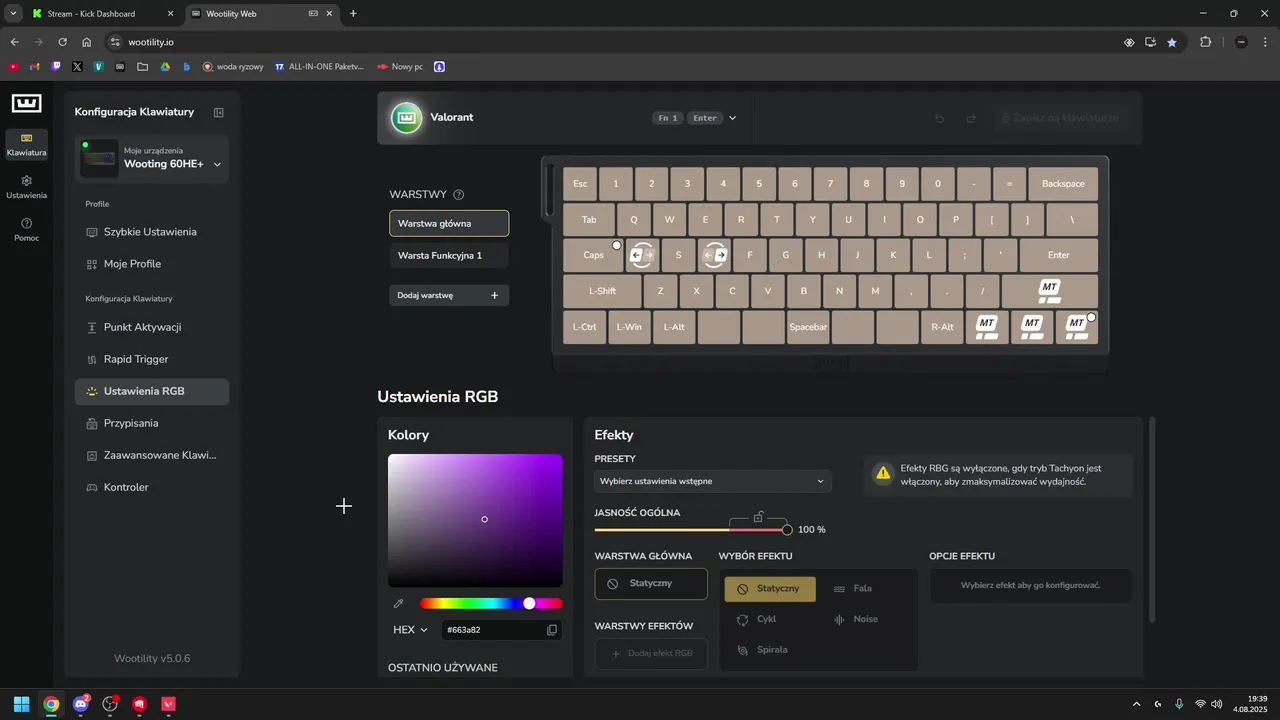Image resolution: width=1280 pixels, height=720 pixels.
Task: Click Zapisz na klawiaturze button
Action: 1062,118
